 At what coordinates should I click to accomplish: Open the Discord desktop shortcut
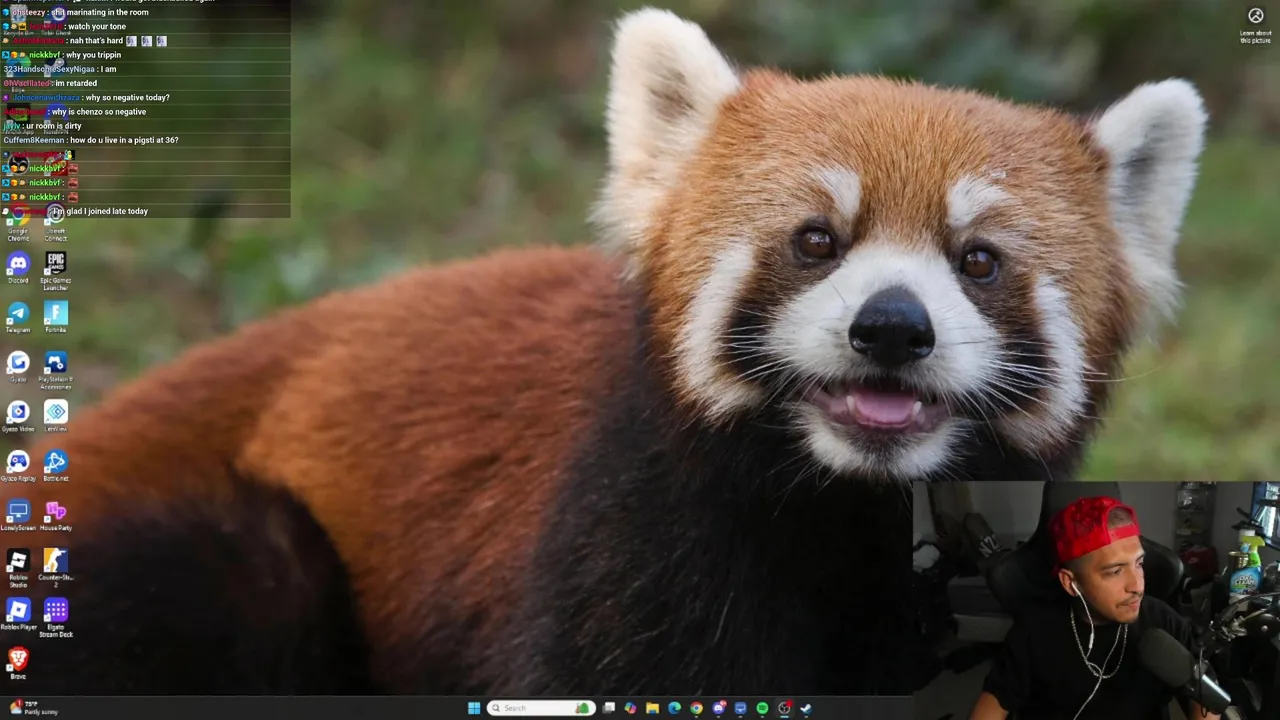(x=18, y=267)
